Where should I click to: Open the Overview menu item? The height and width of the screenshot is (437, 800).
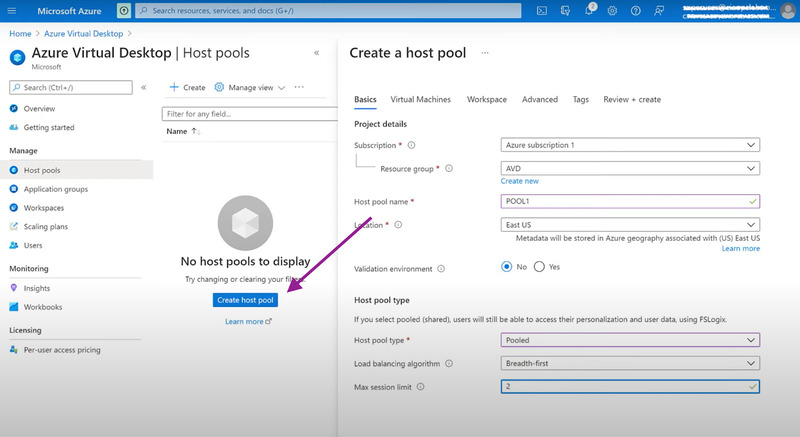[39, 109]
